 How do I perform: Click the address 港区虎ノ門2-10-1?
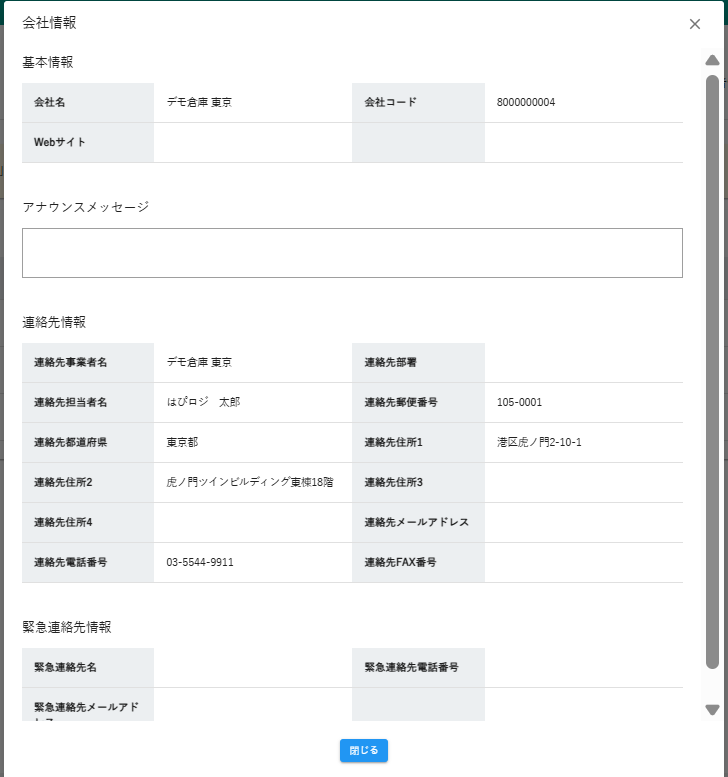(x=539, y=442)
